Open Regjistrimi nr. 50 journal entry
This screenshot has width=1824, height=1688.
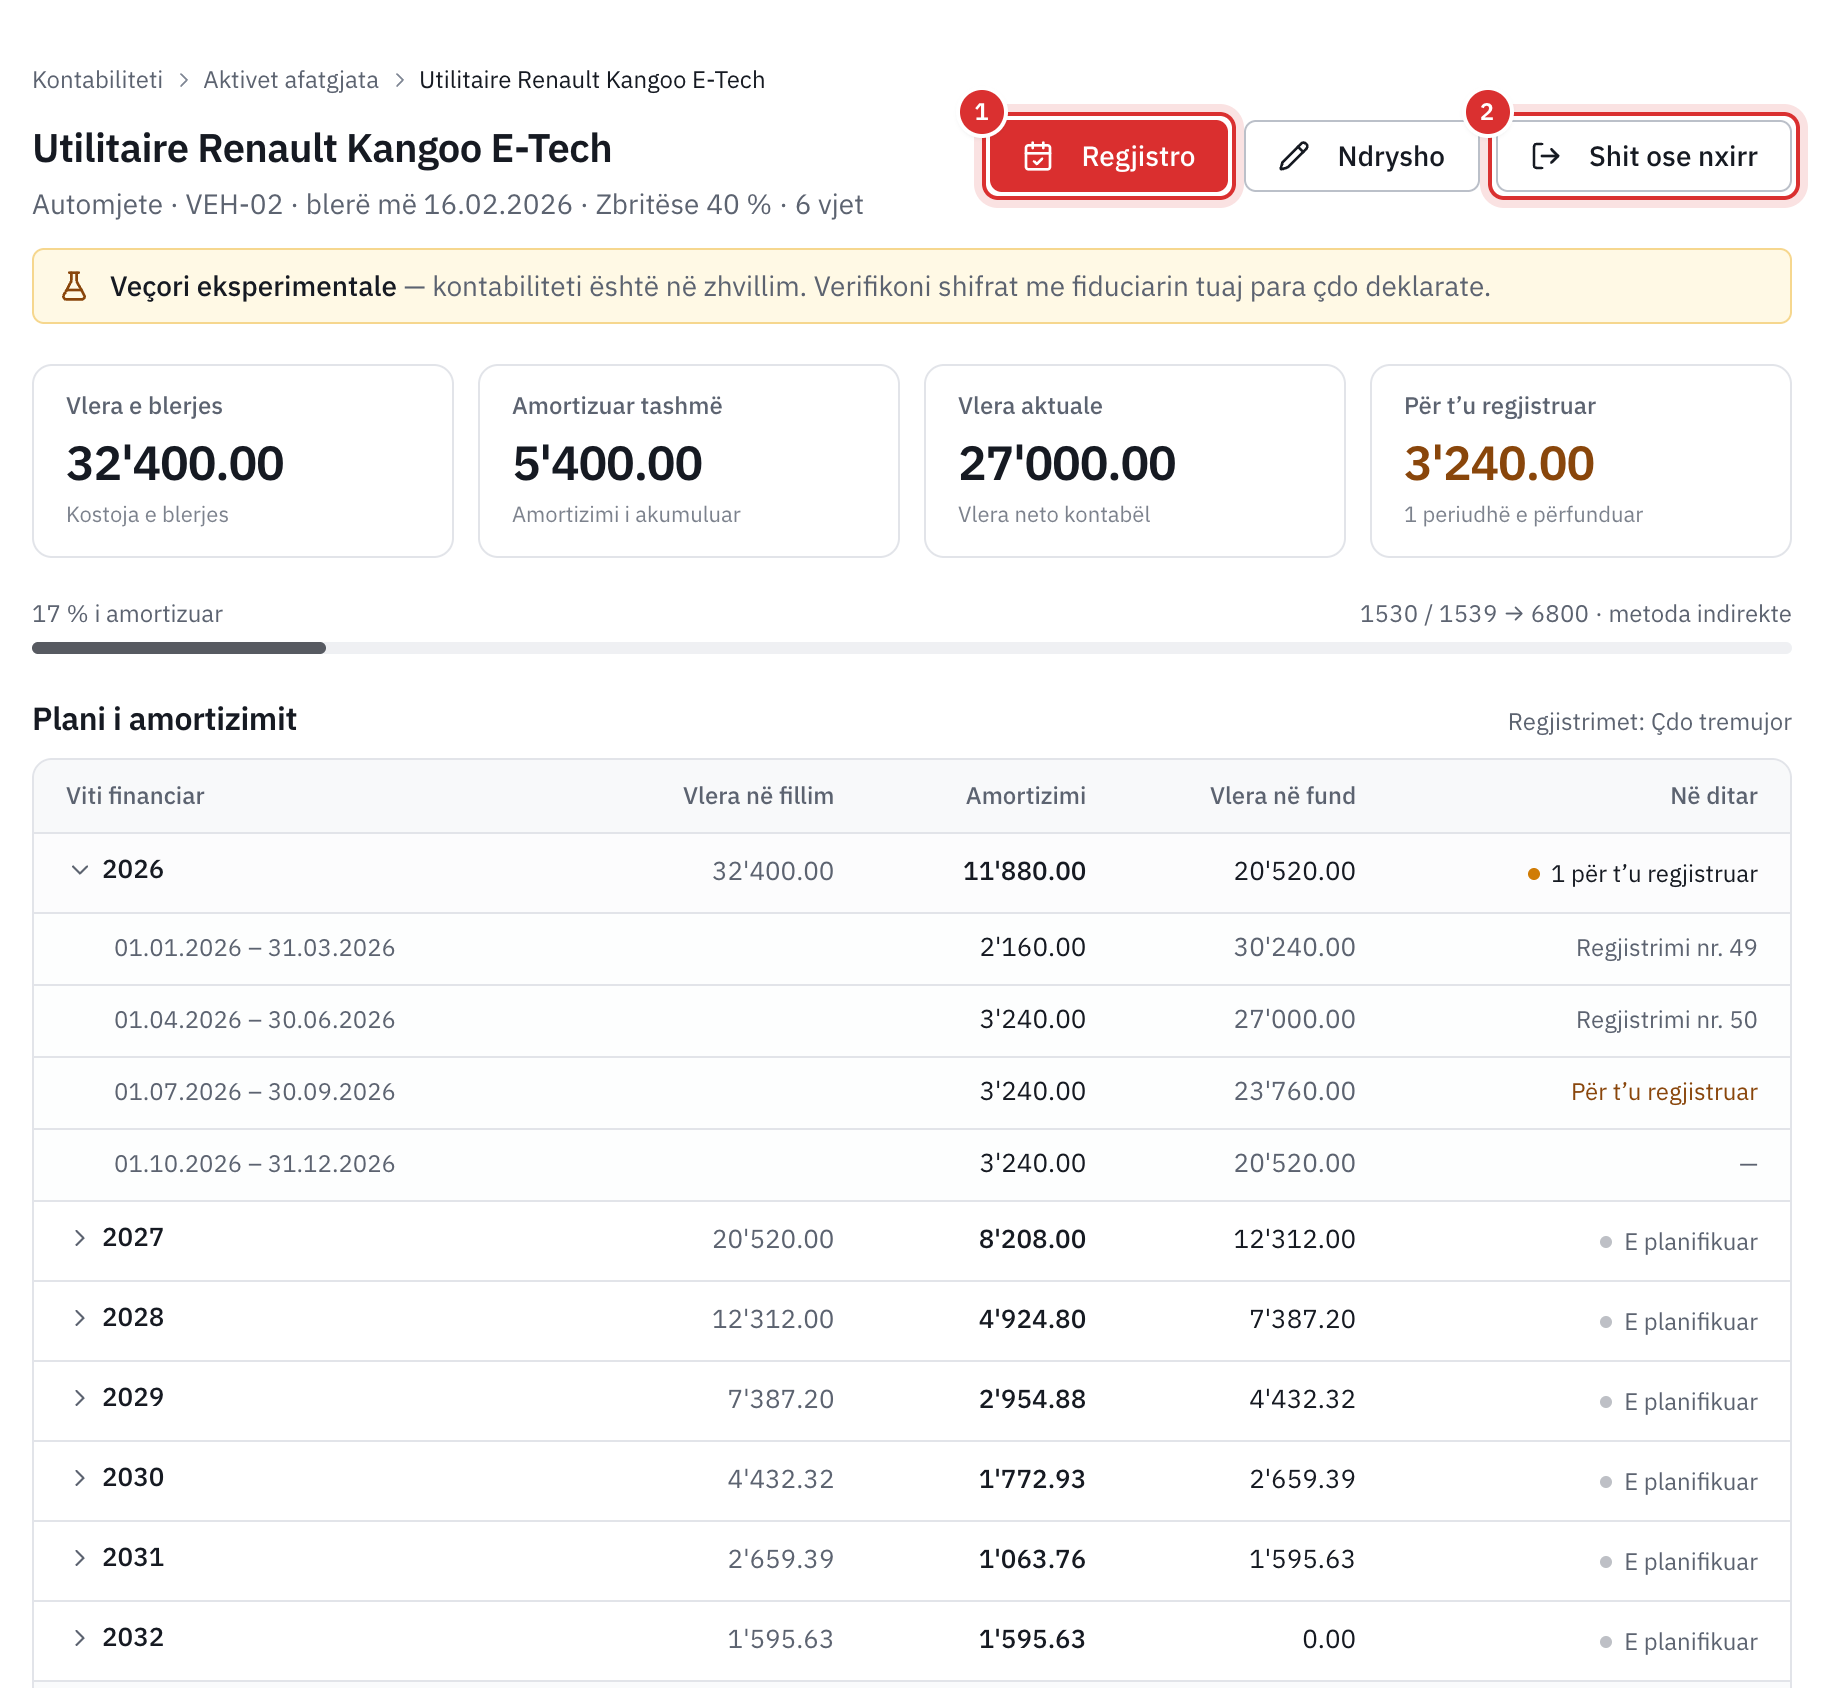[1666, 1020]
